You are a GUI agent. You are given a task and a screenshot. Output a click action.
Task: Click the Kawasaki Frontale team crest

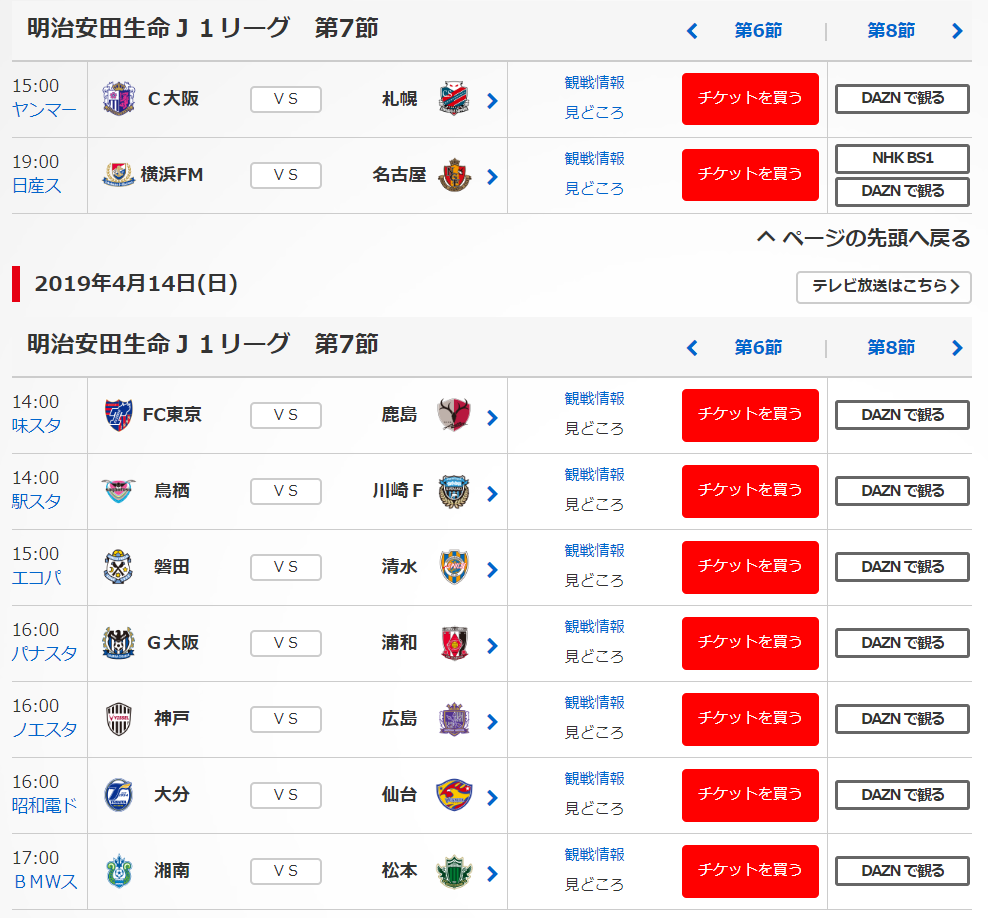pos(453,491)
